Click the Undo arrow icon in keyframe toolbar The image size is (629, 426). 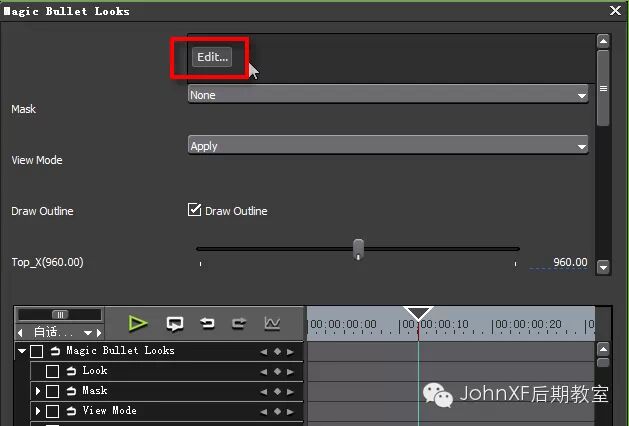tap(207, 323)
